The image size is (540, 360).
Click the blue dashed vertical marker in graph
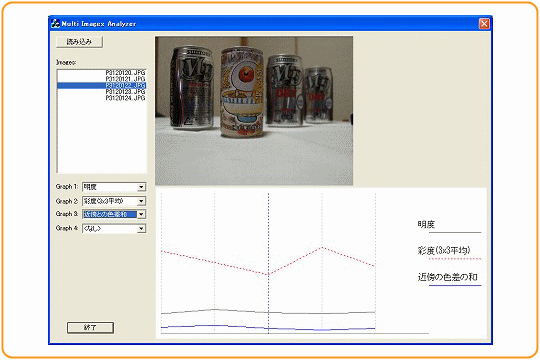click(269, 262)
